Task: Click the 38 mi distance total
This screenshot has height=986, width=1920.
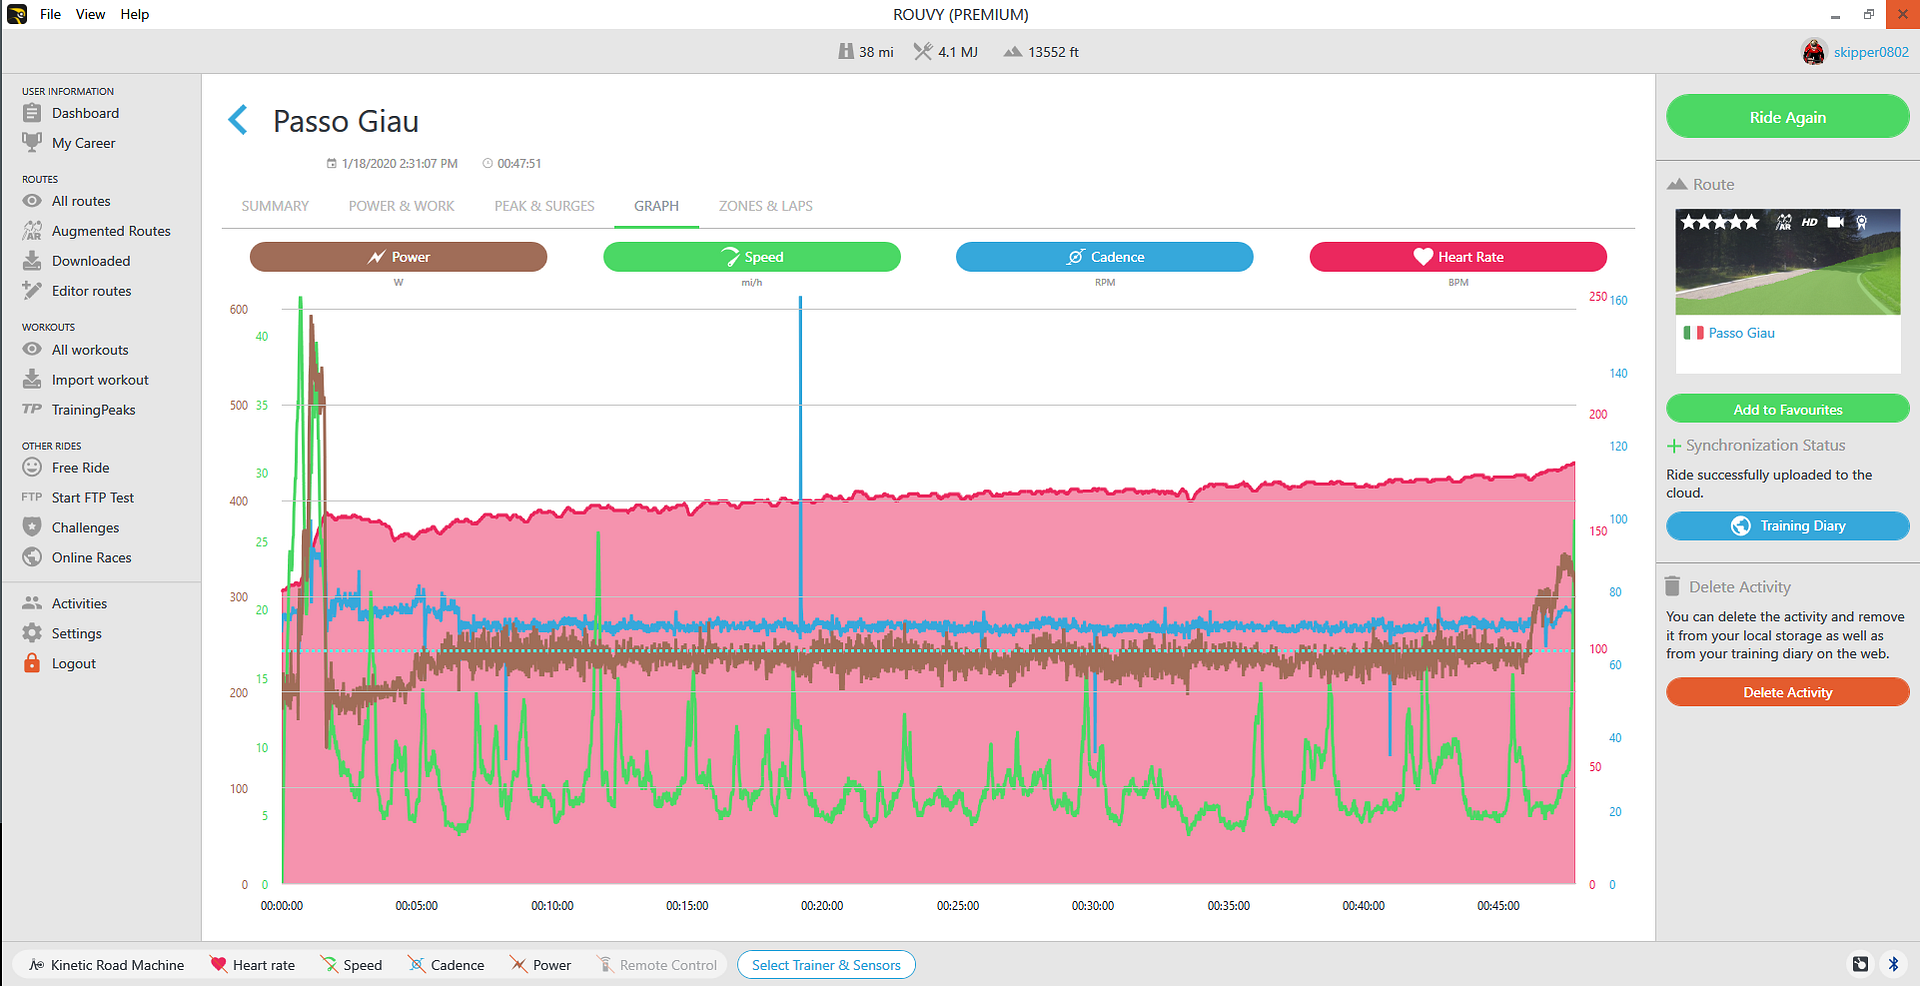Action: click(x=866, y=52)
